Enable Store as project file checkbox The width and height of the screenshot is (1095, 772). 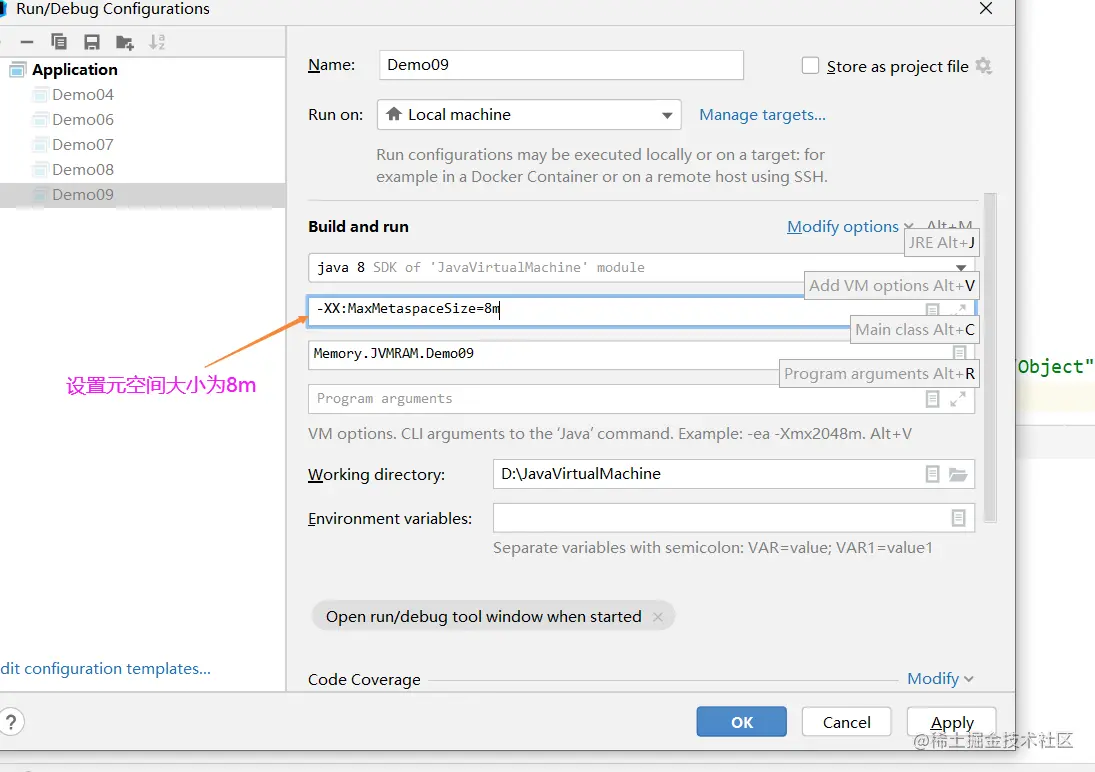810,66
